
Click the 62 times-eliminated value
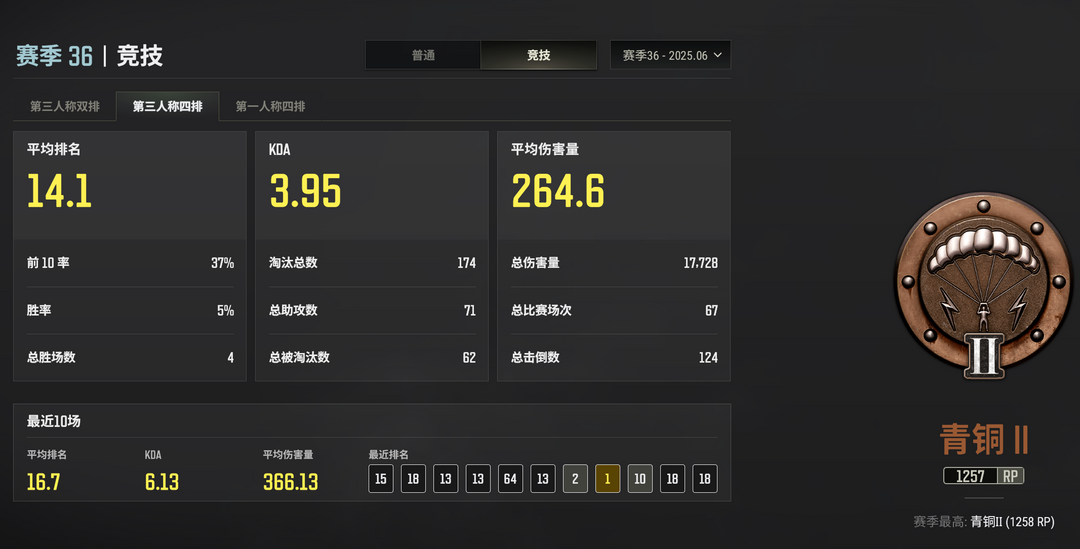(469, 358)
